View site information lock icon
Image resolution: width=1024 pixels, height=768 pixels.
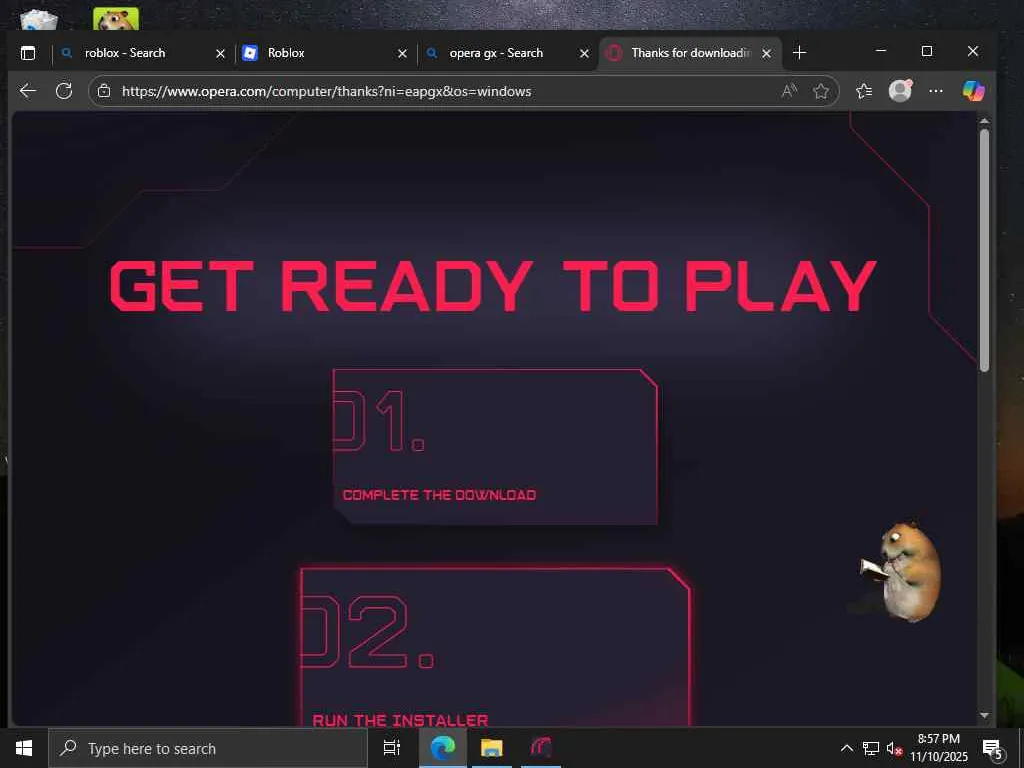[104, 91]
